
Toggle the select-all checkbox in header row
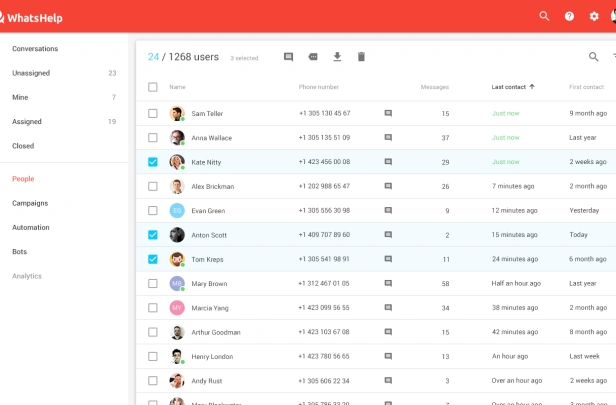[153, 87]
